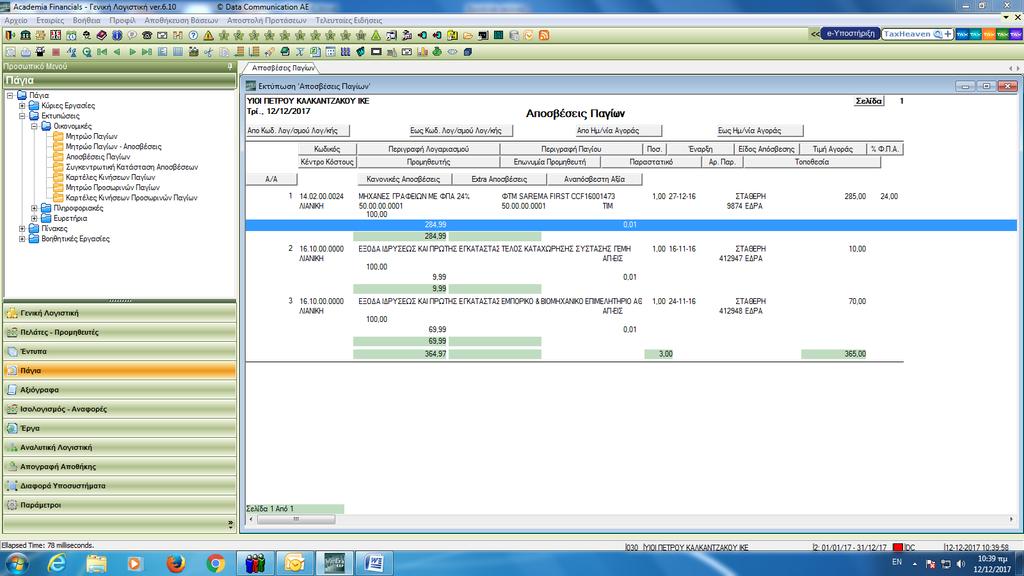Select Μητρώο Παγίων - Αποσβέσεις in the tree
Viewport: 1024px width, 576px height.
pos(113,147)
